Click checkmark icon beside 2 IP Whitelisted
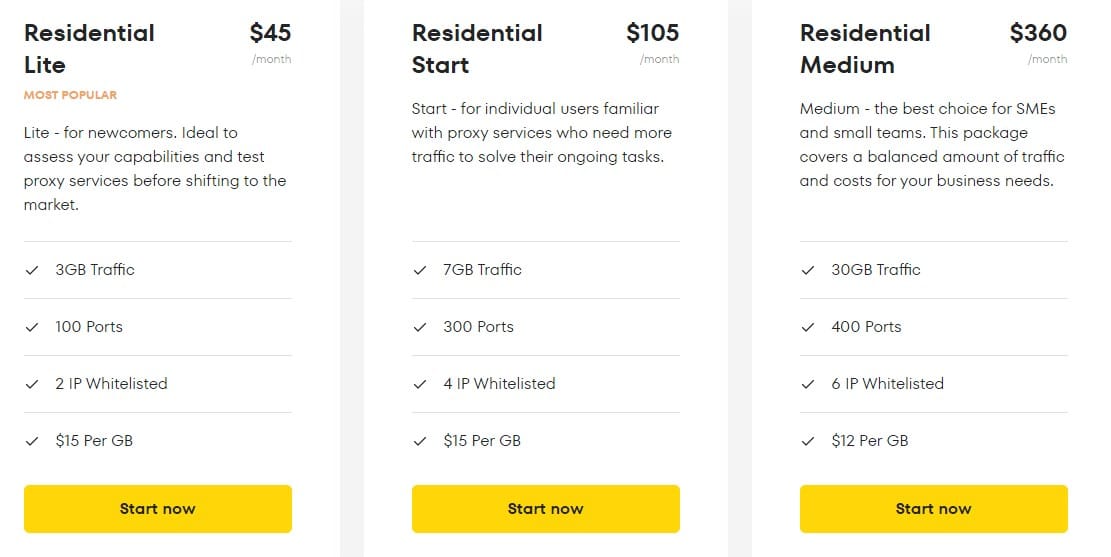This screenshot has width=1111, height=557. [32, 384]
